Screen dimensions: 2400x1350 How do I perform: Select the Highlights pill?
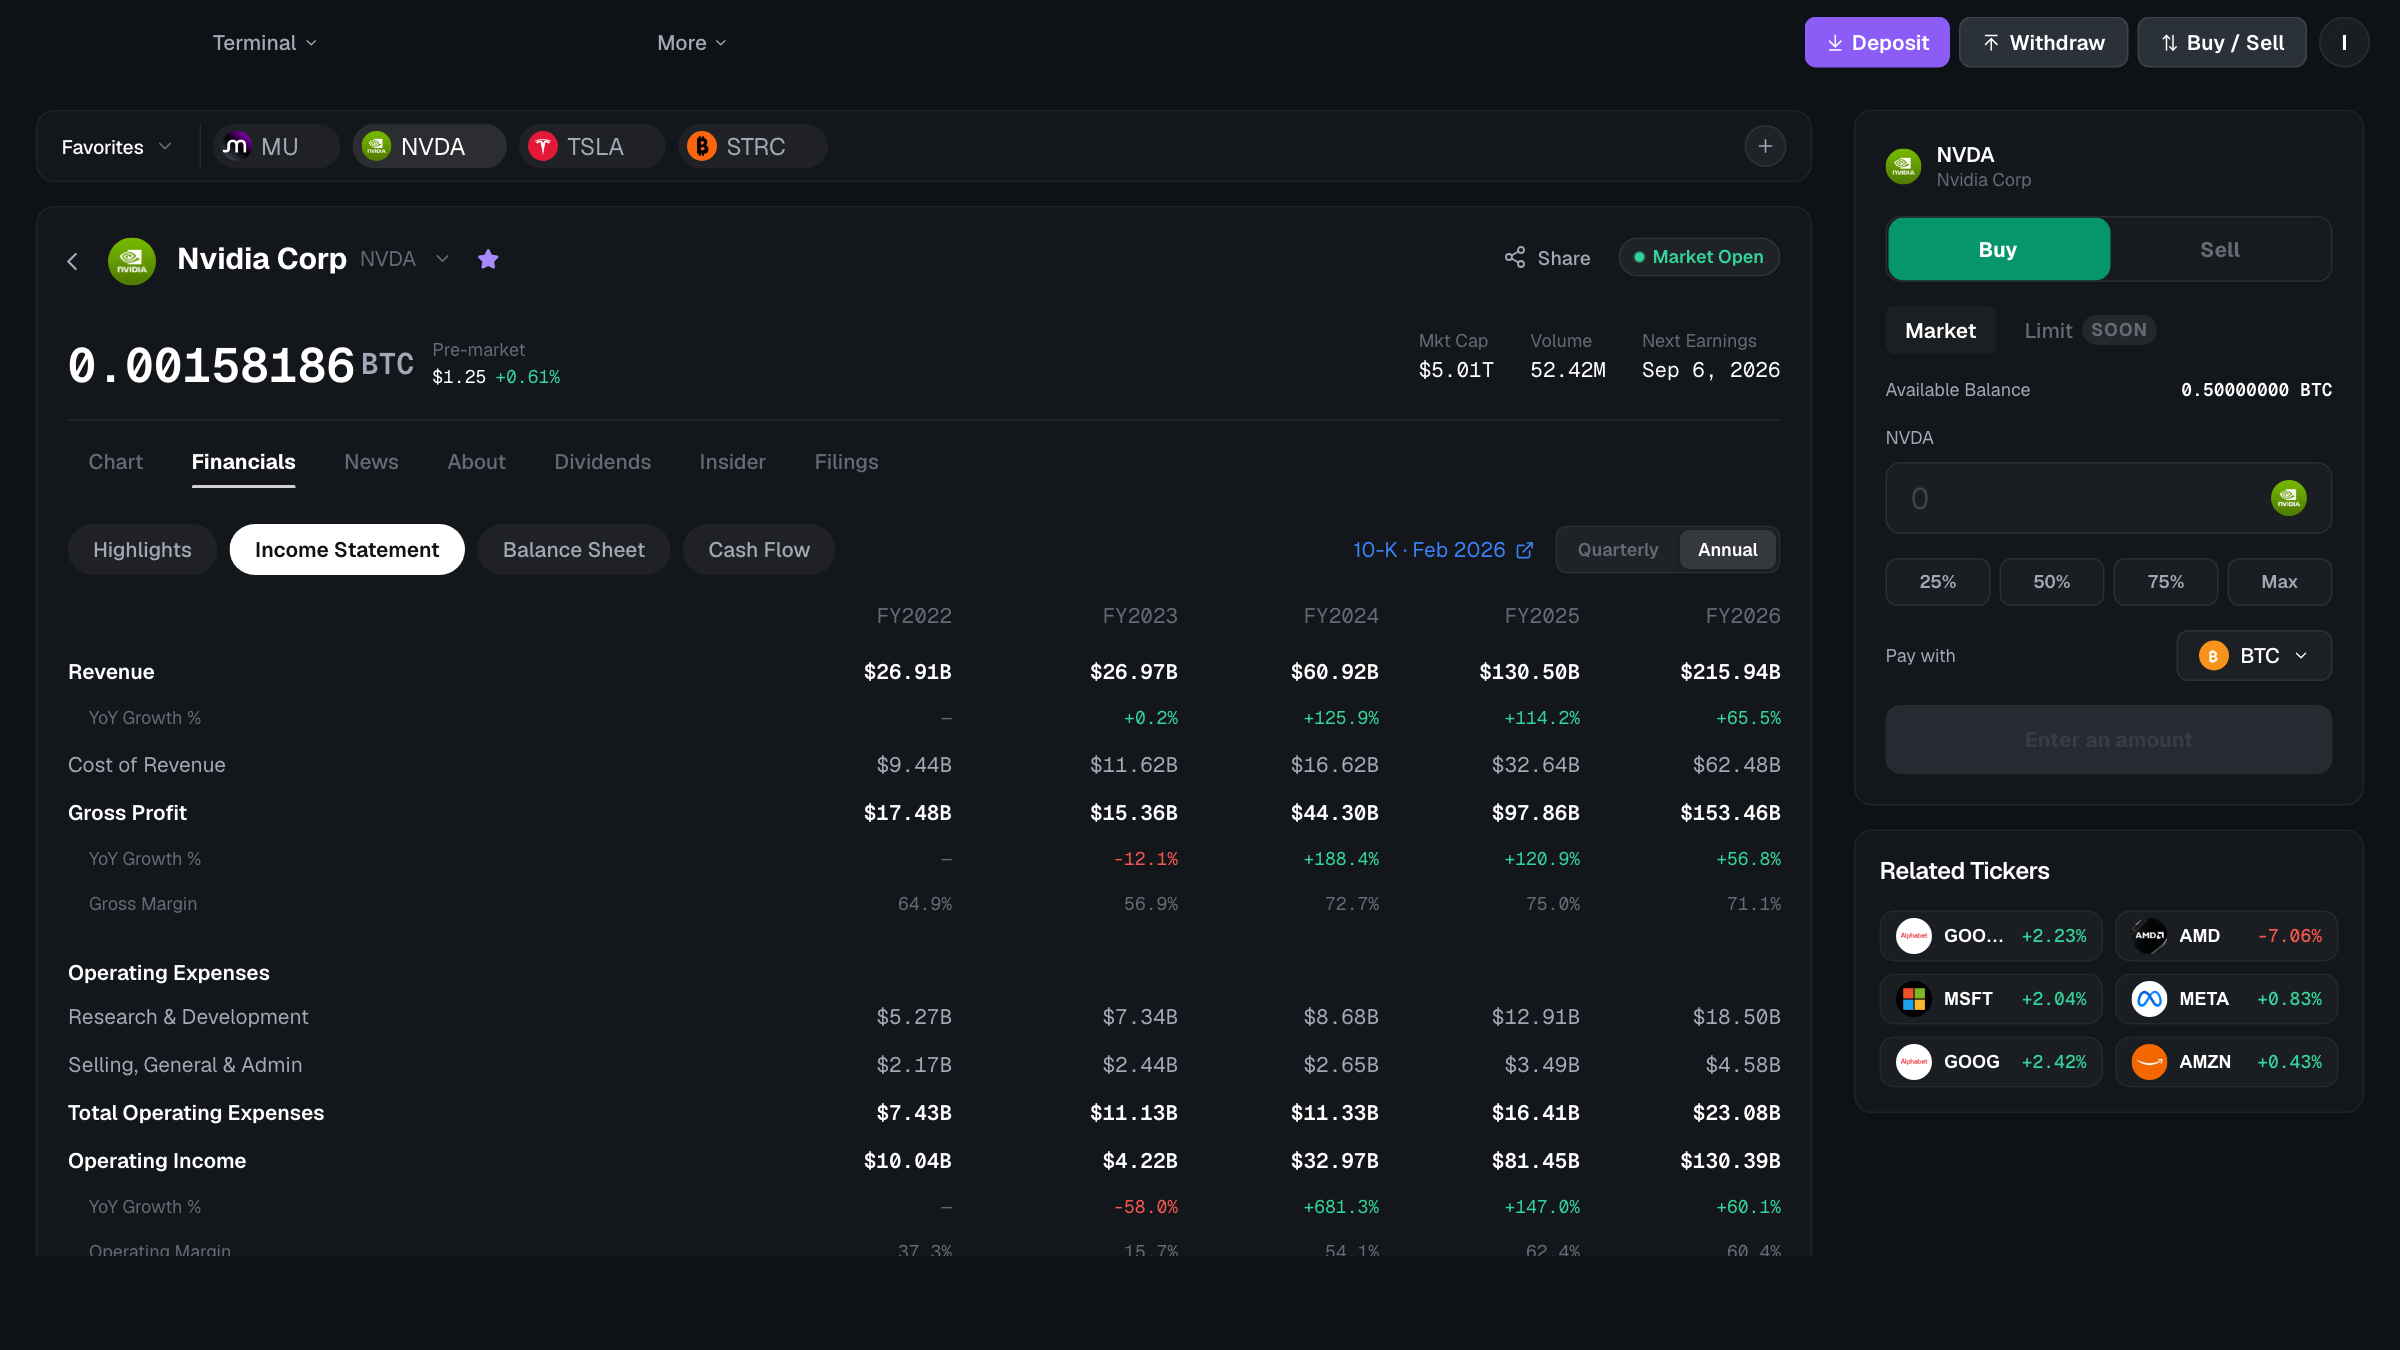pos(142,549)
